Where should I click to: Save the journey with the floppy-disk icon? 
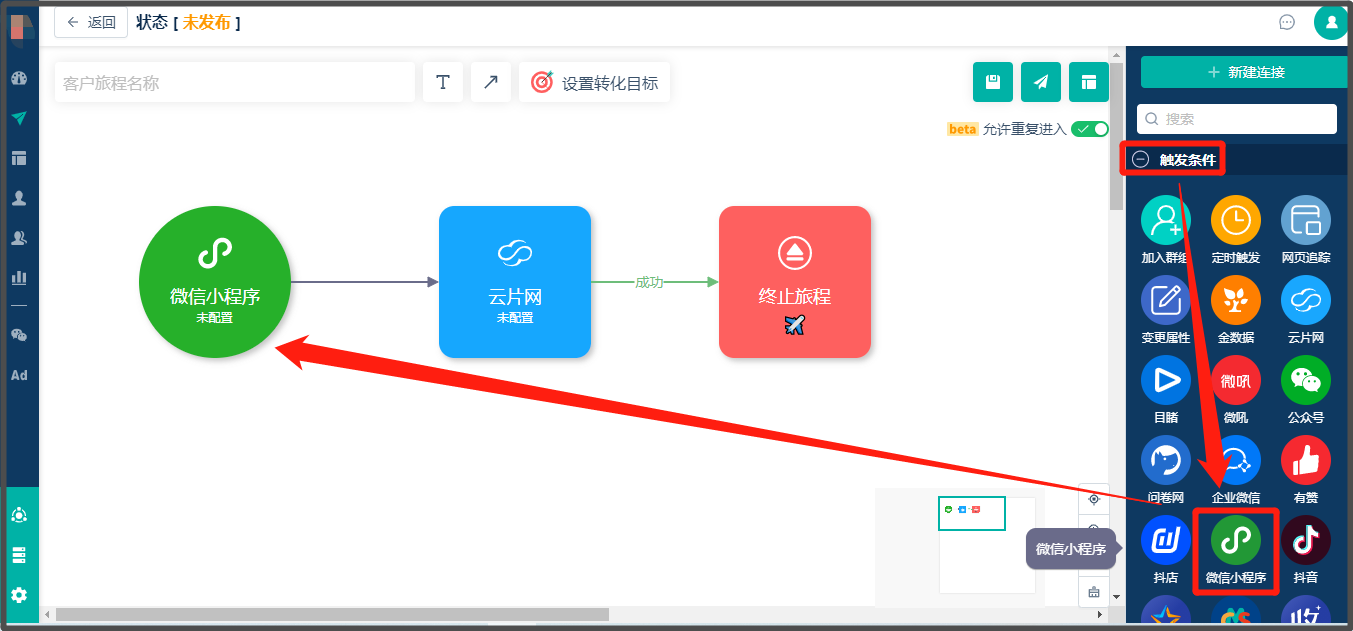[993, 82]
